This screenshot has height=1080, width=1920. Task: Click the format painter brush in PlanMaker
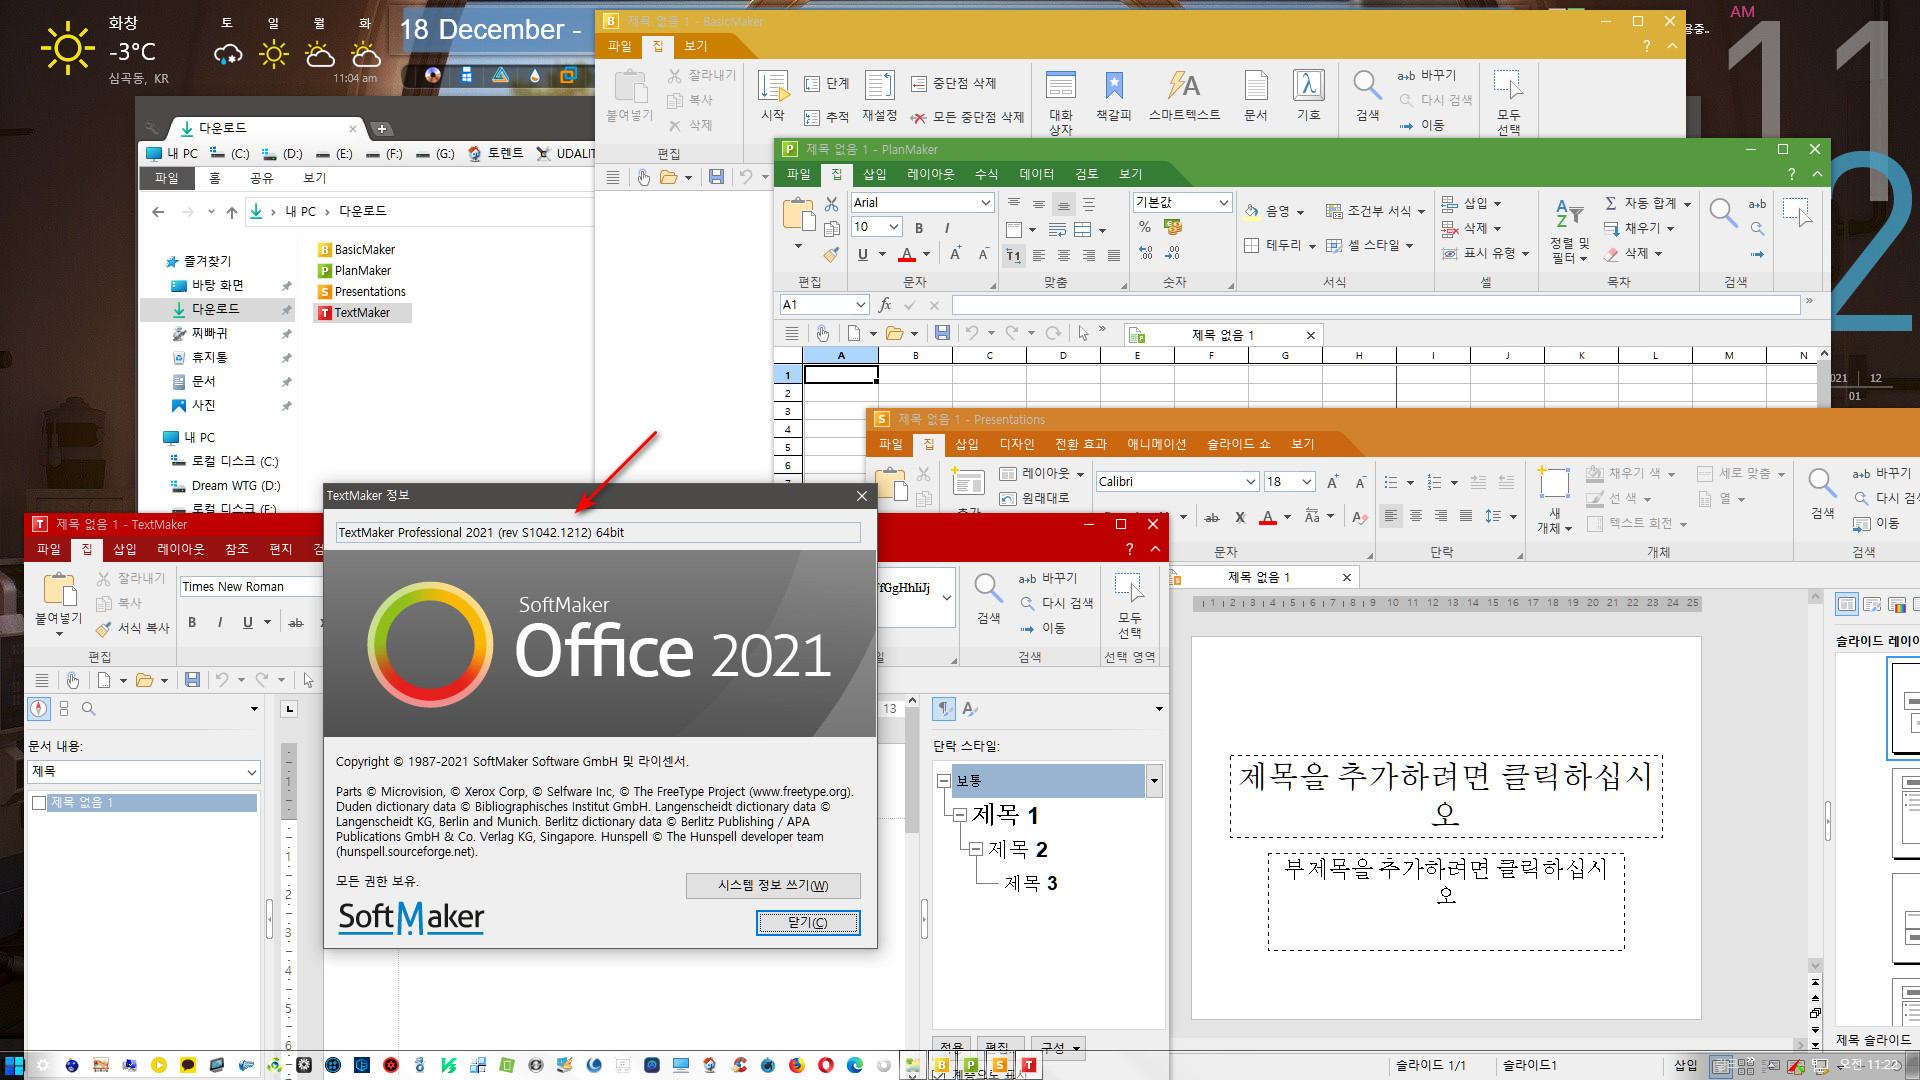tap(831, 254)
